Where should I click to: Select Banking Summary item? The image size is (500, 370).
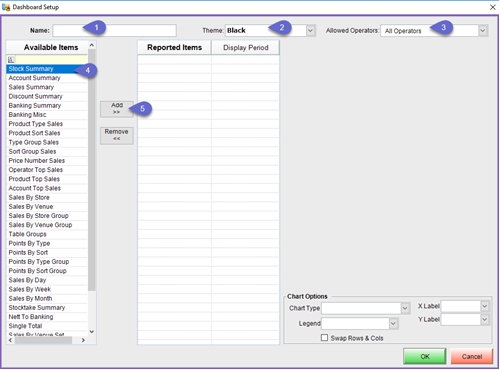point(47,105)
